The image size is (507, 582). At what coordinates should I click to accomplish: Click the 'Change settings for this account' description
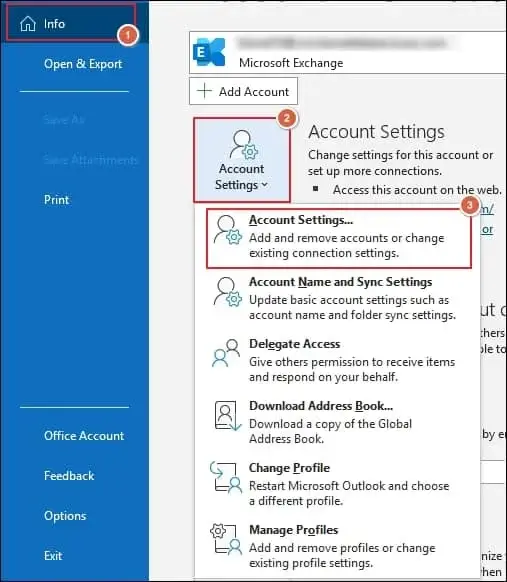400,163
